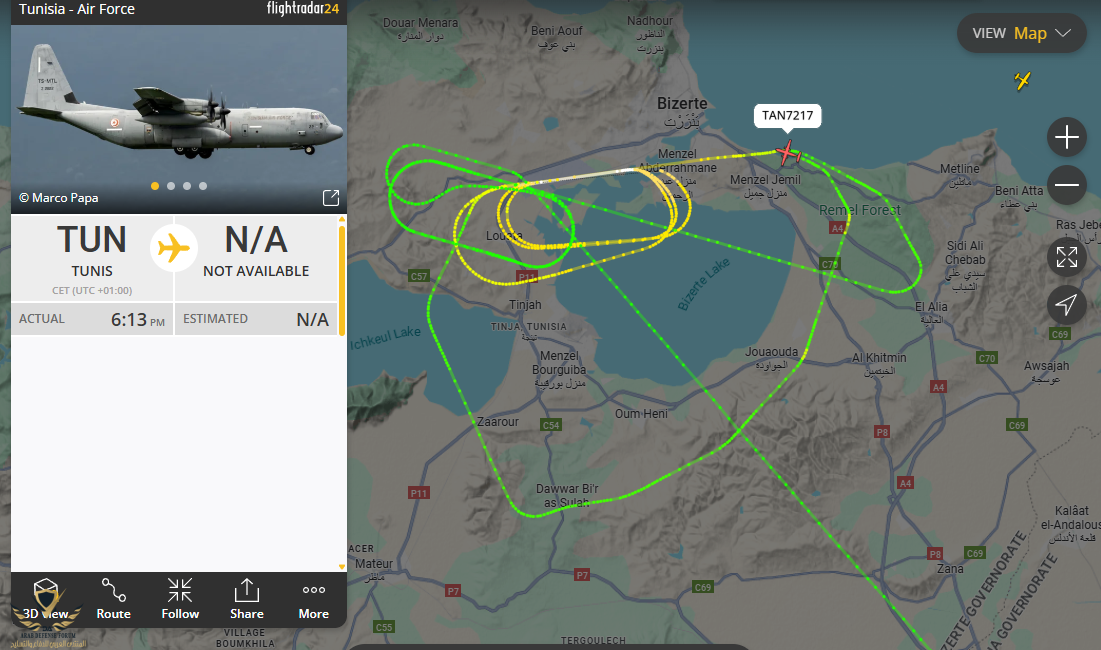Share this flight
Image resolution: width=1101 pixels, height=650 pixels.
point(246,599)
